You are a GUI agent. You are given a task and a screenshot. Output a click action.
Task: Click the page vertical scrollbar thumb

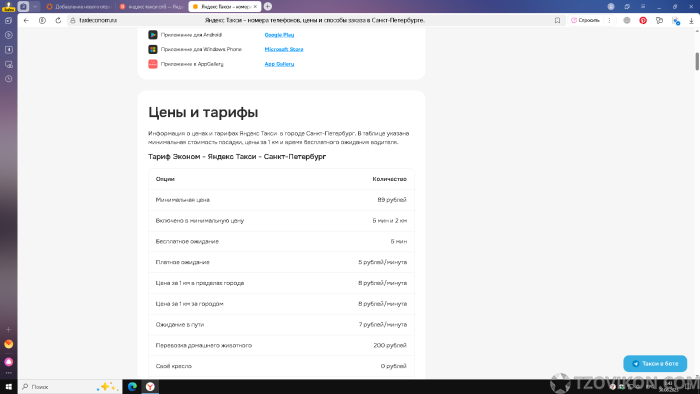697,61
